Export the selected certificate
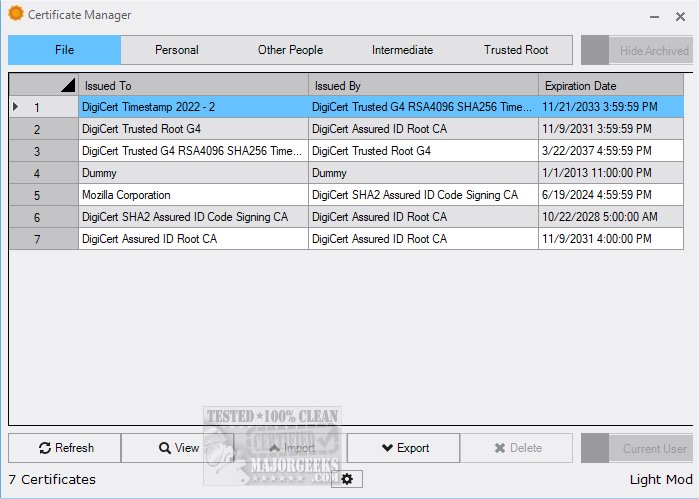The width and height of the screenshot is (699, 499). 404,448
